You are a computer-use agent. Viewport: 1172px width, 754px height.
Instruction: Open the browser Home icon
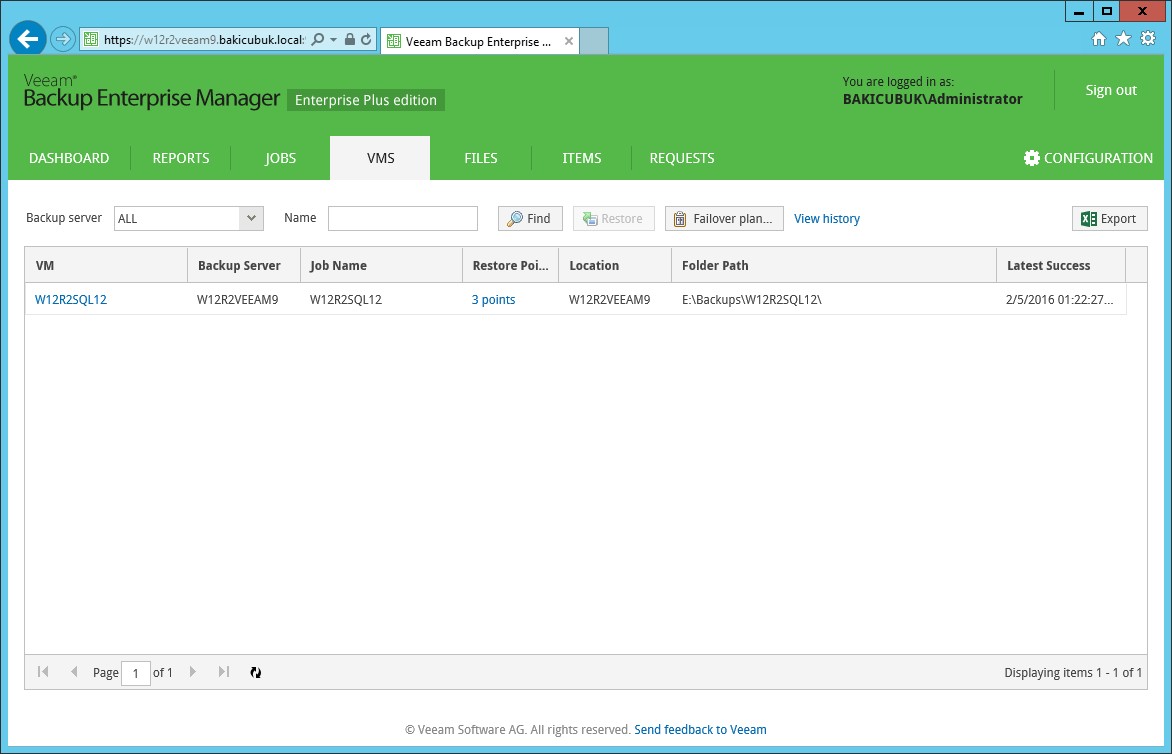[1099, 39]
